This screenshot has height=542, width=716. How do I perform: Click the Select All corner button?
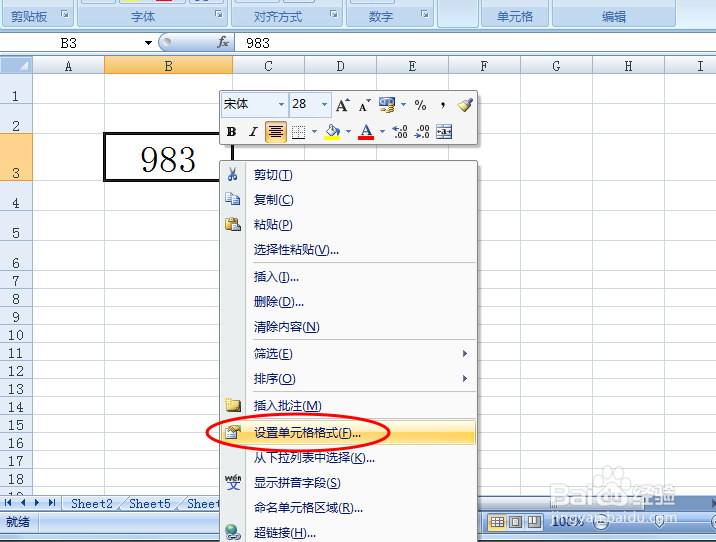[16, 65]
